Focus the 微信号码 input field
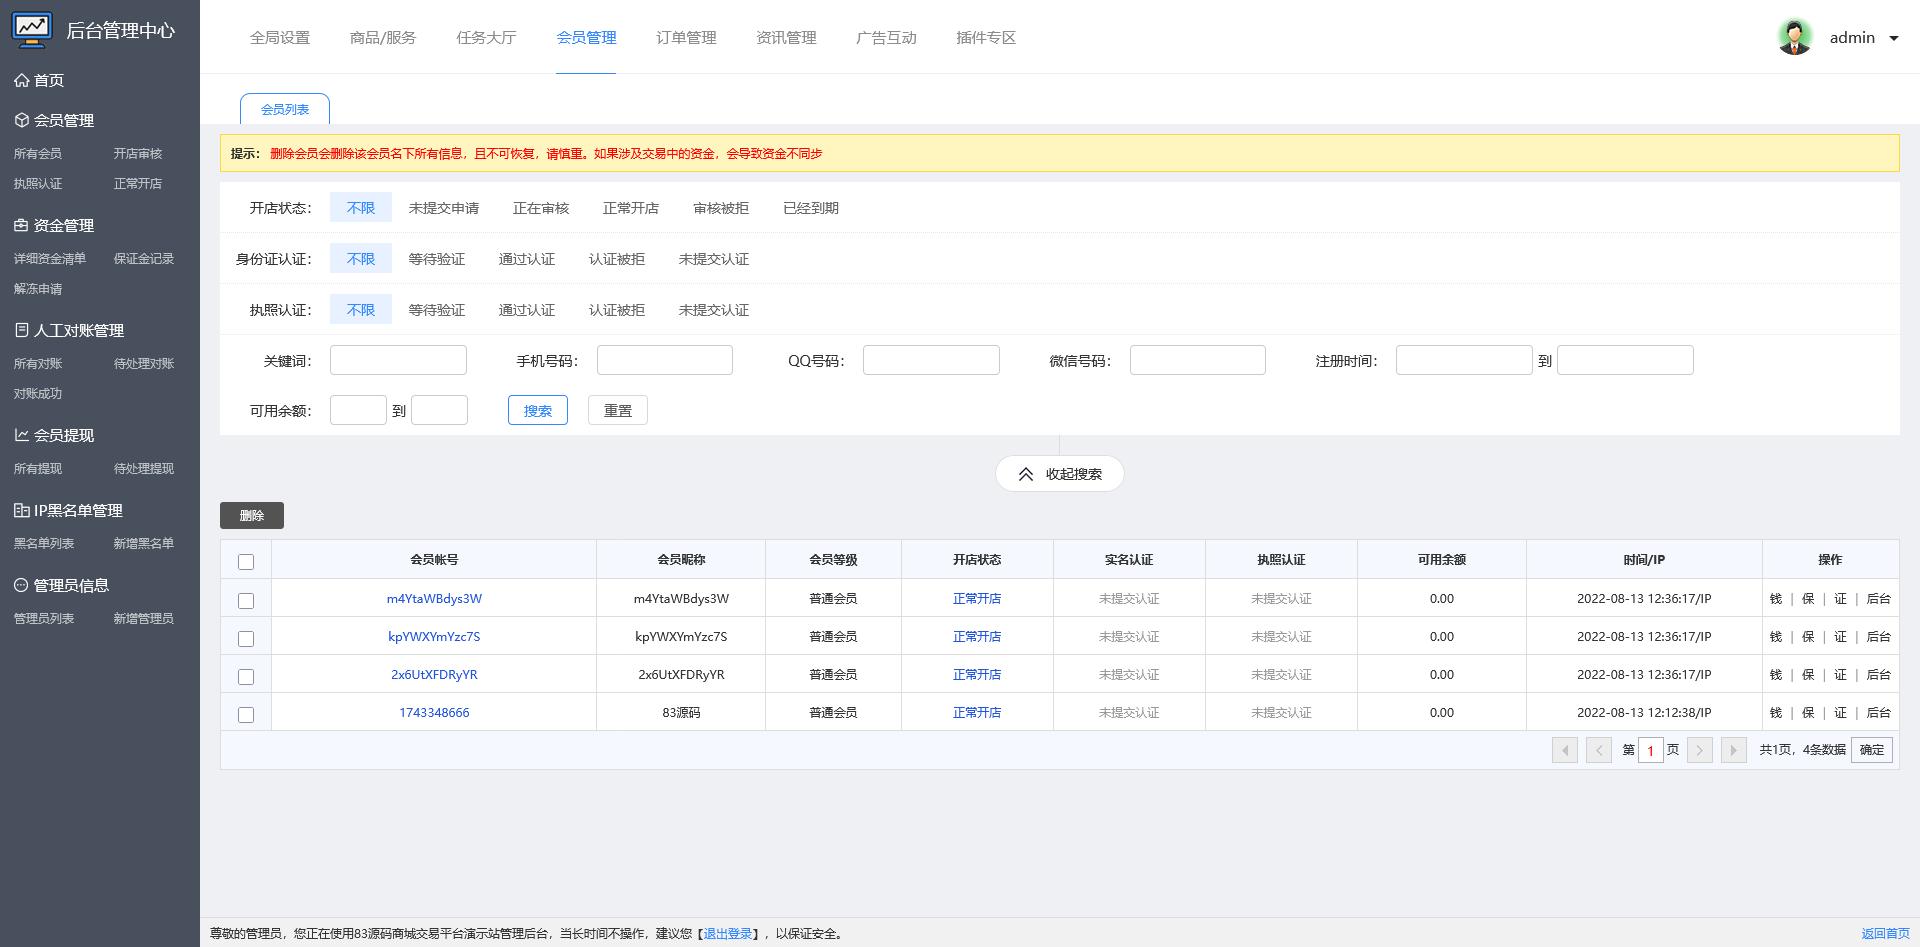Image resolution: width=1920 pixels, height=947 pixels. [1198, 360]
